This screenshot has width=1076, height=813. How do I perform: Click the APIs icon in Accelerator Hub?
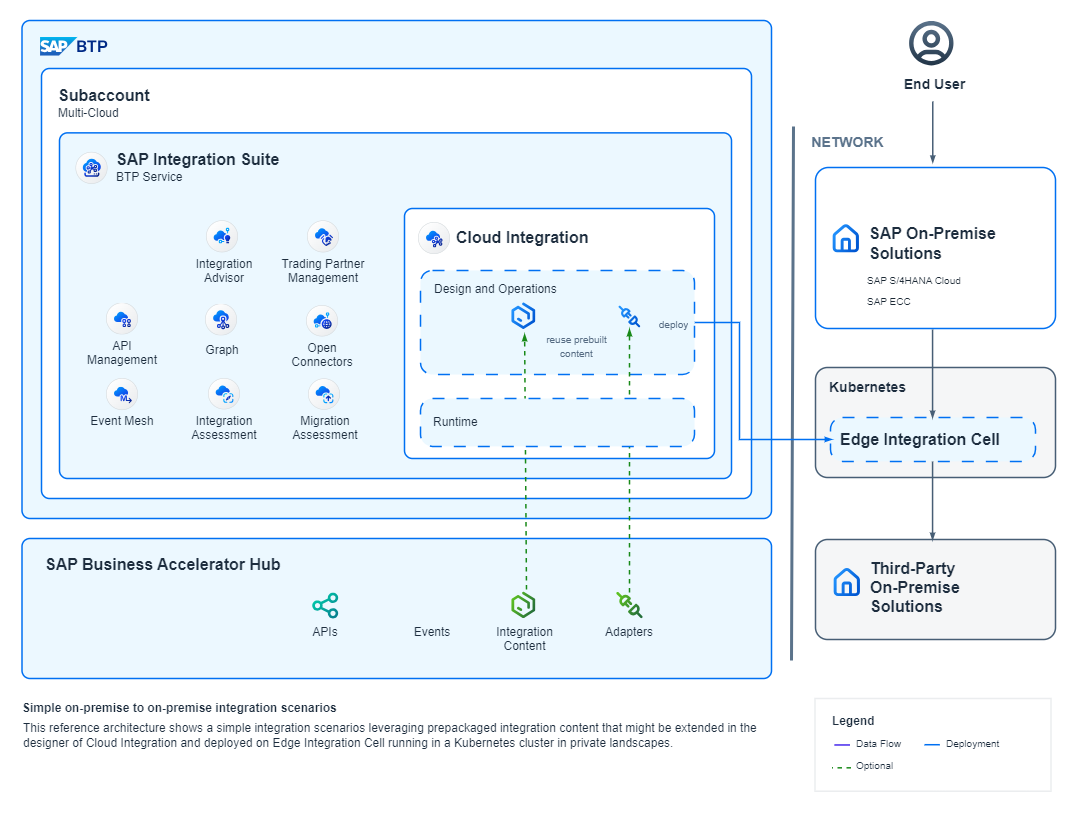[x=325, y=605]
